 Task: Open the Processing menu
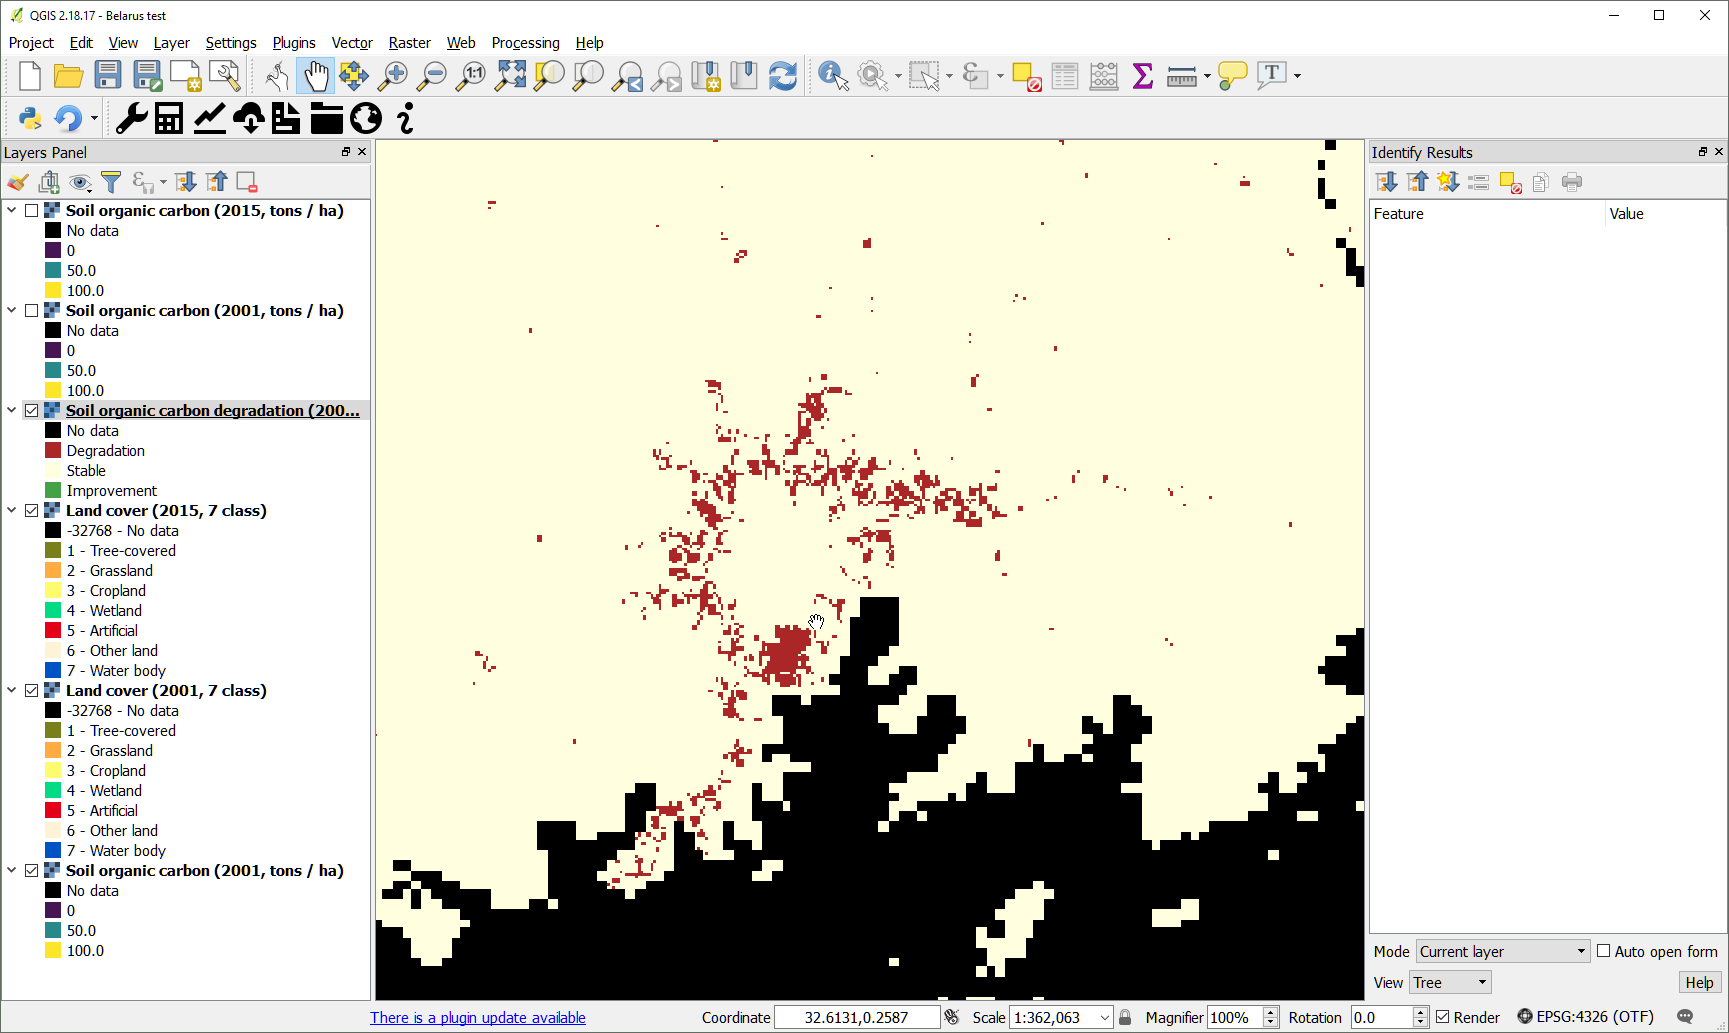click(525, 43)
